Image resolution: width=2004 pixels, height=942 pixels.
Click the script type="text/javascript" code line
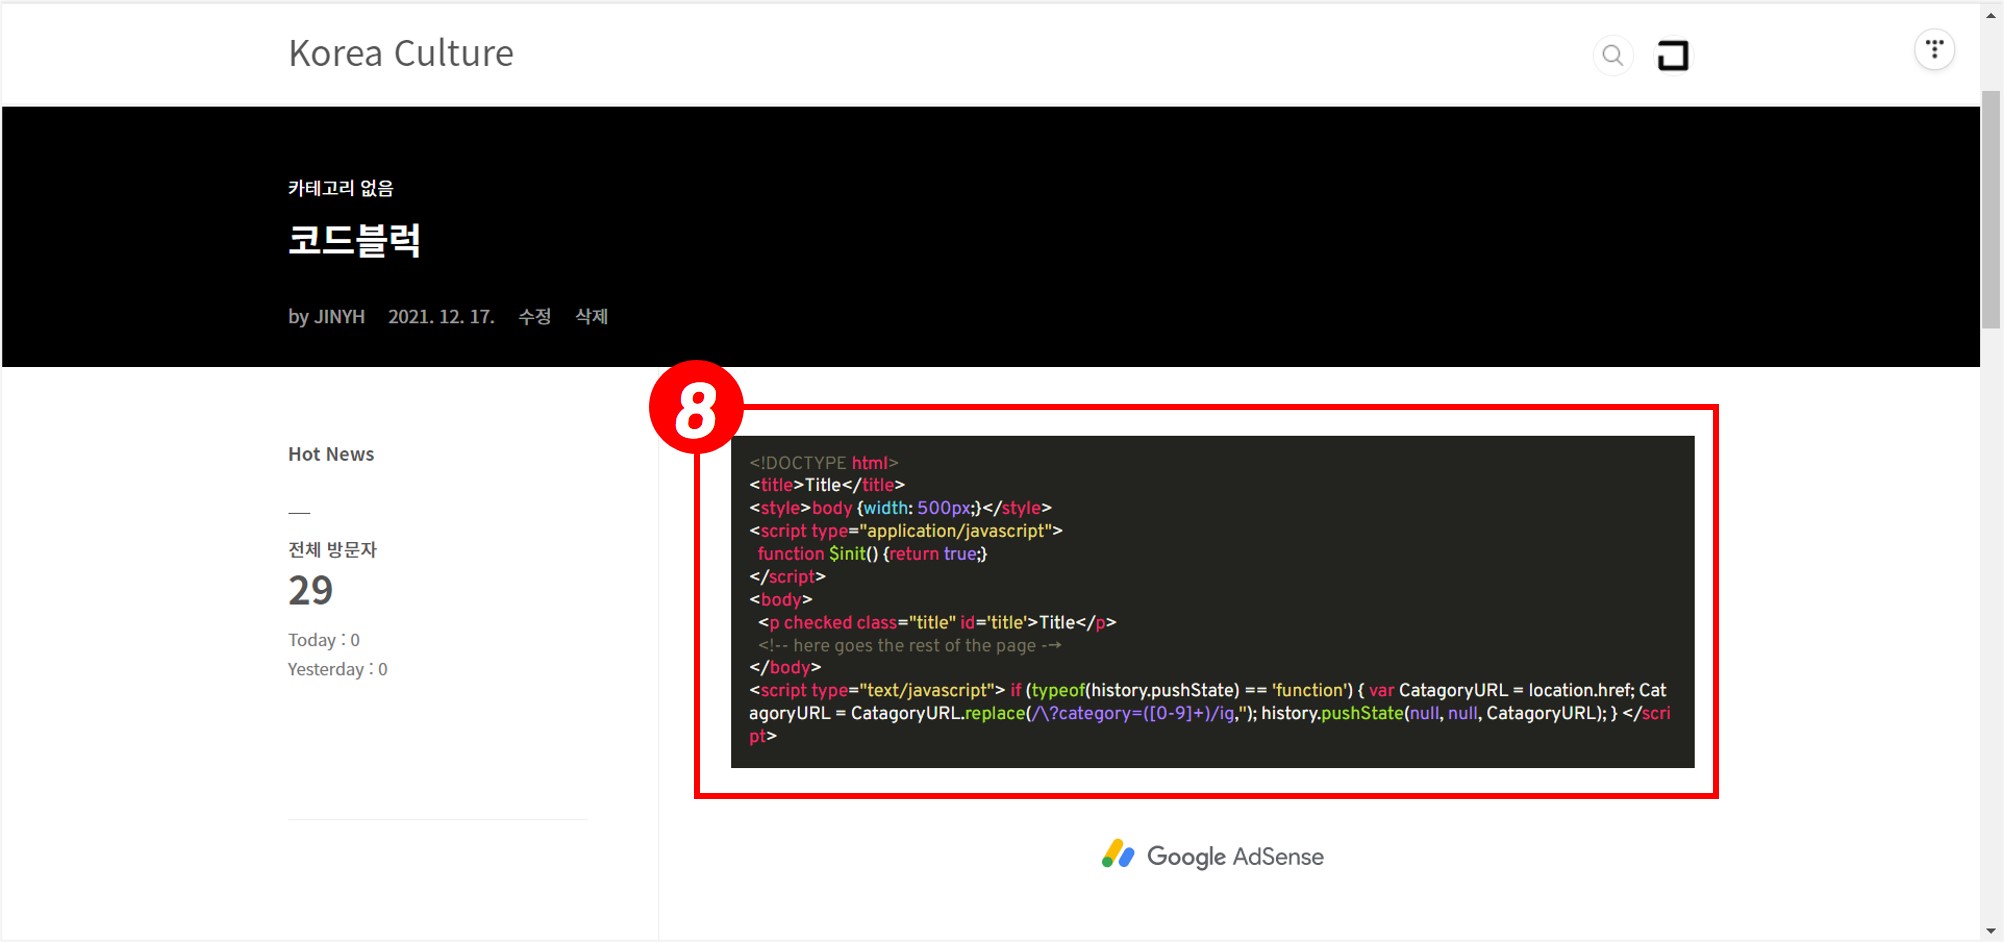(x=1210, y=713)
